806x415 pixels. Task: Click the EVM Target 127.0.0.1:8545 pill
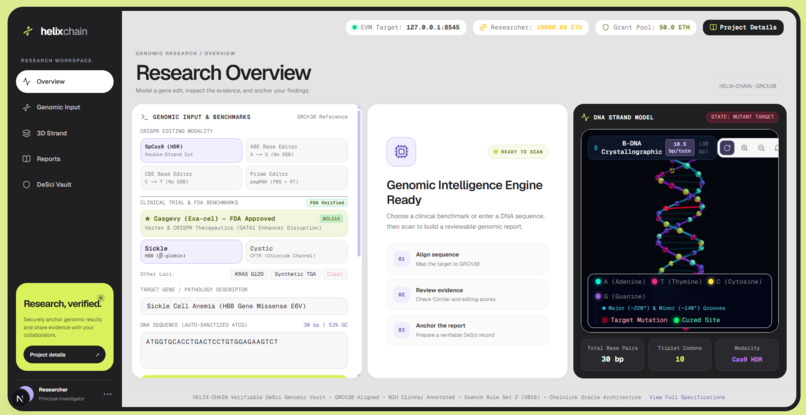[x=406, y=28]
